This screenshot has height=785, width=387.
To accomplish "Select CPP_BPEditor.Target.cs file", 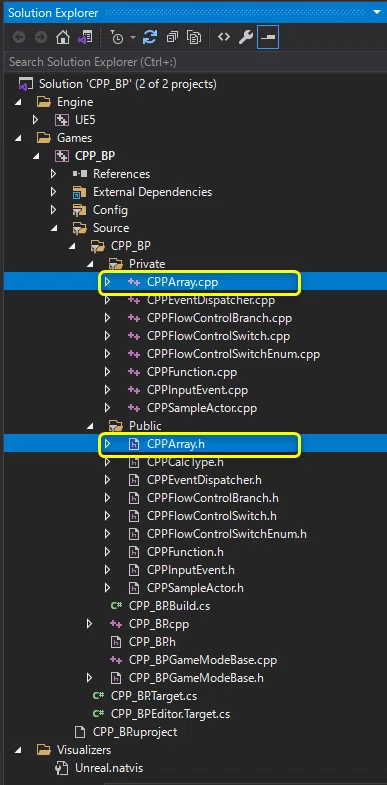I will coord(171,714).
